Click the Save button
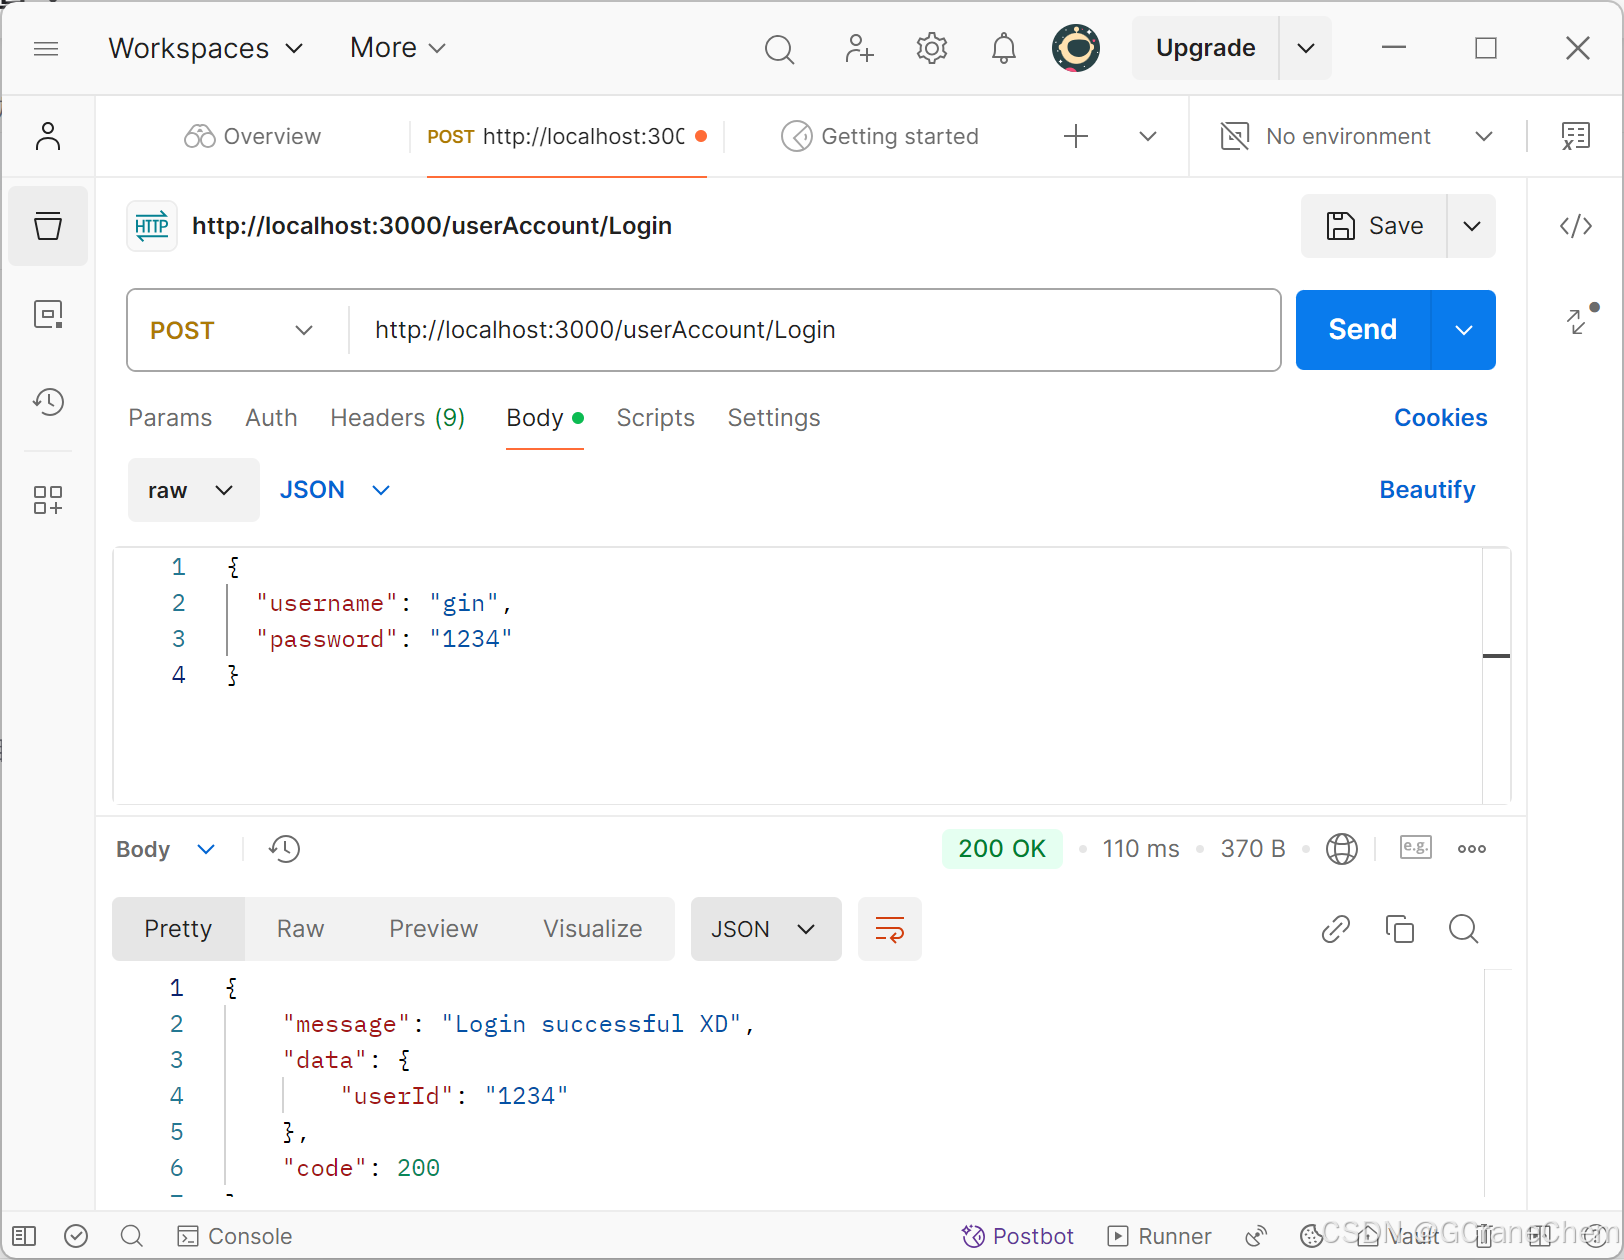The image size is (1624, 1260). click(1374, 226)
